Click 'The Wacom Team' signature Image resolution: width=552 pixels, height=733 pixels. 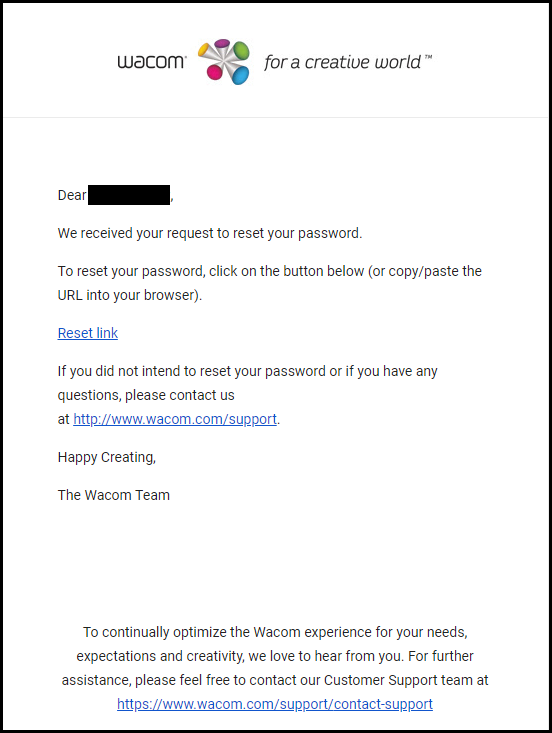pyautogui.click(x=114, y=495)
